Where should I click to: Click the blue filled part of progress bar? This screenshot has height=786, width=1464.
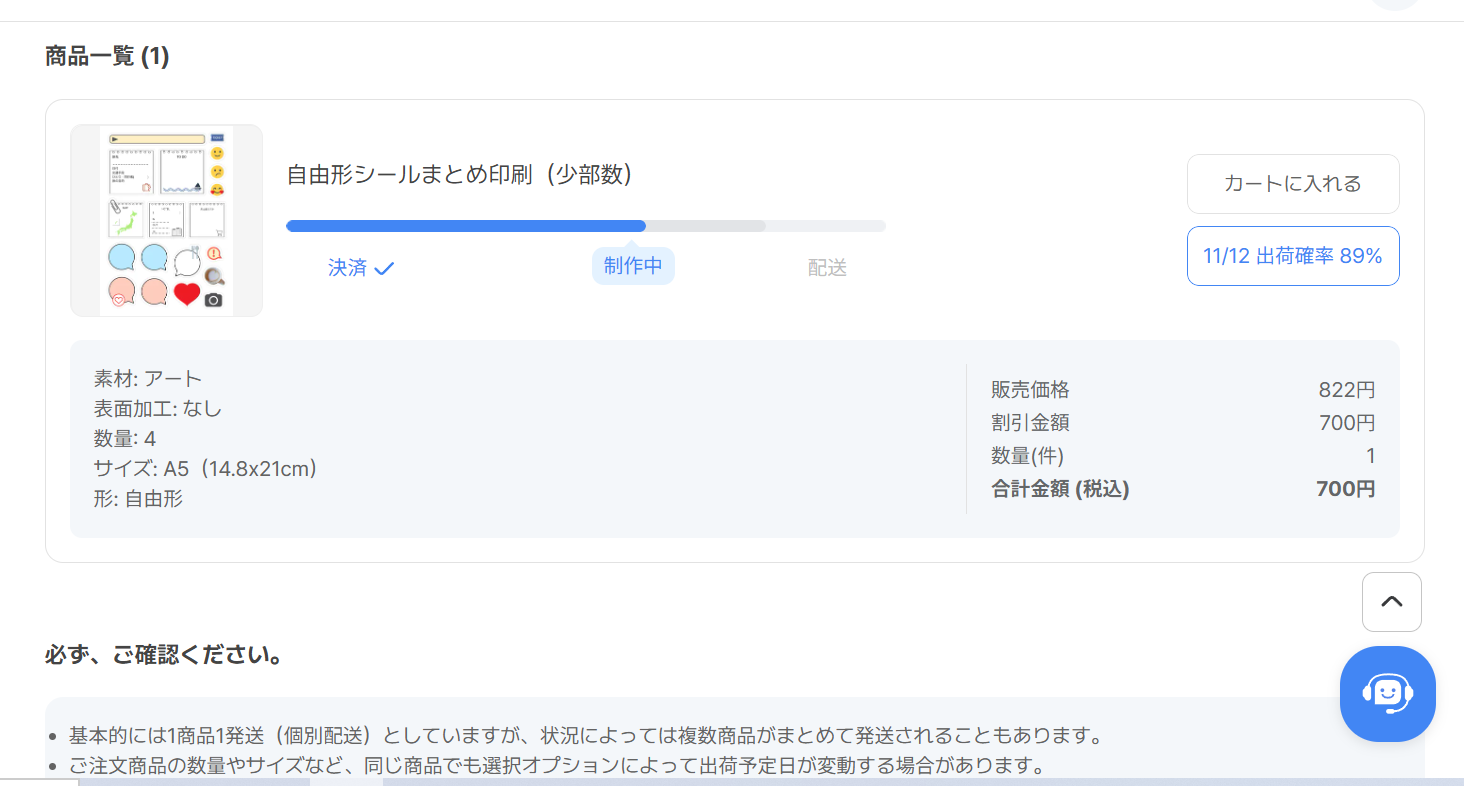[x=465, y=226]
